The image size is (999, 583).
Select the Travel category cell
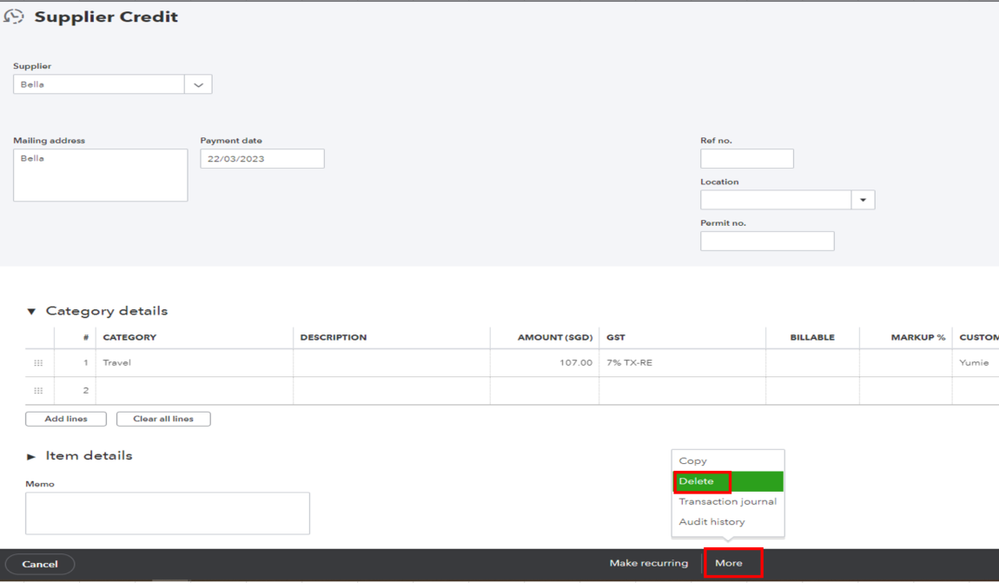[x=194, y=363]
